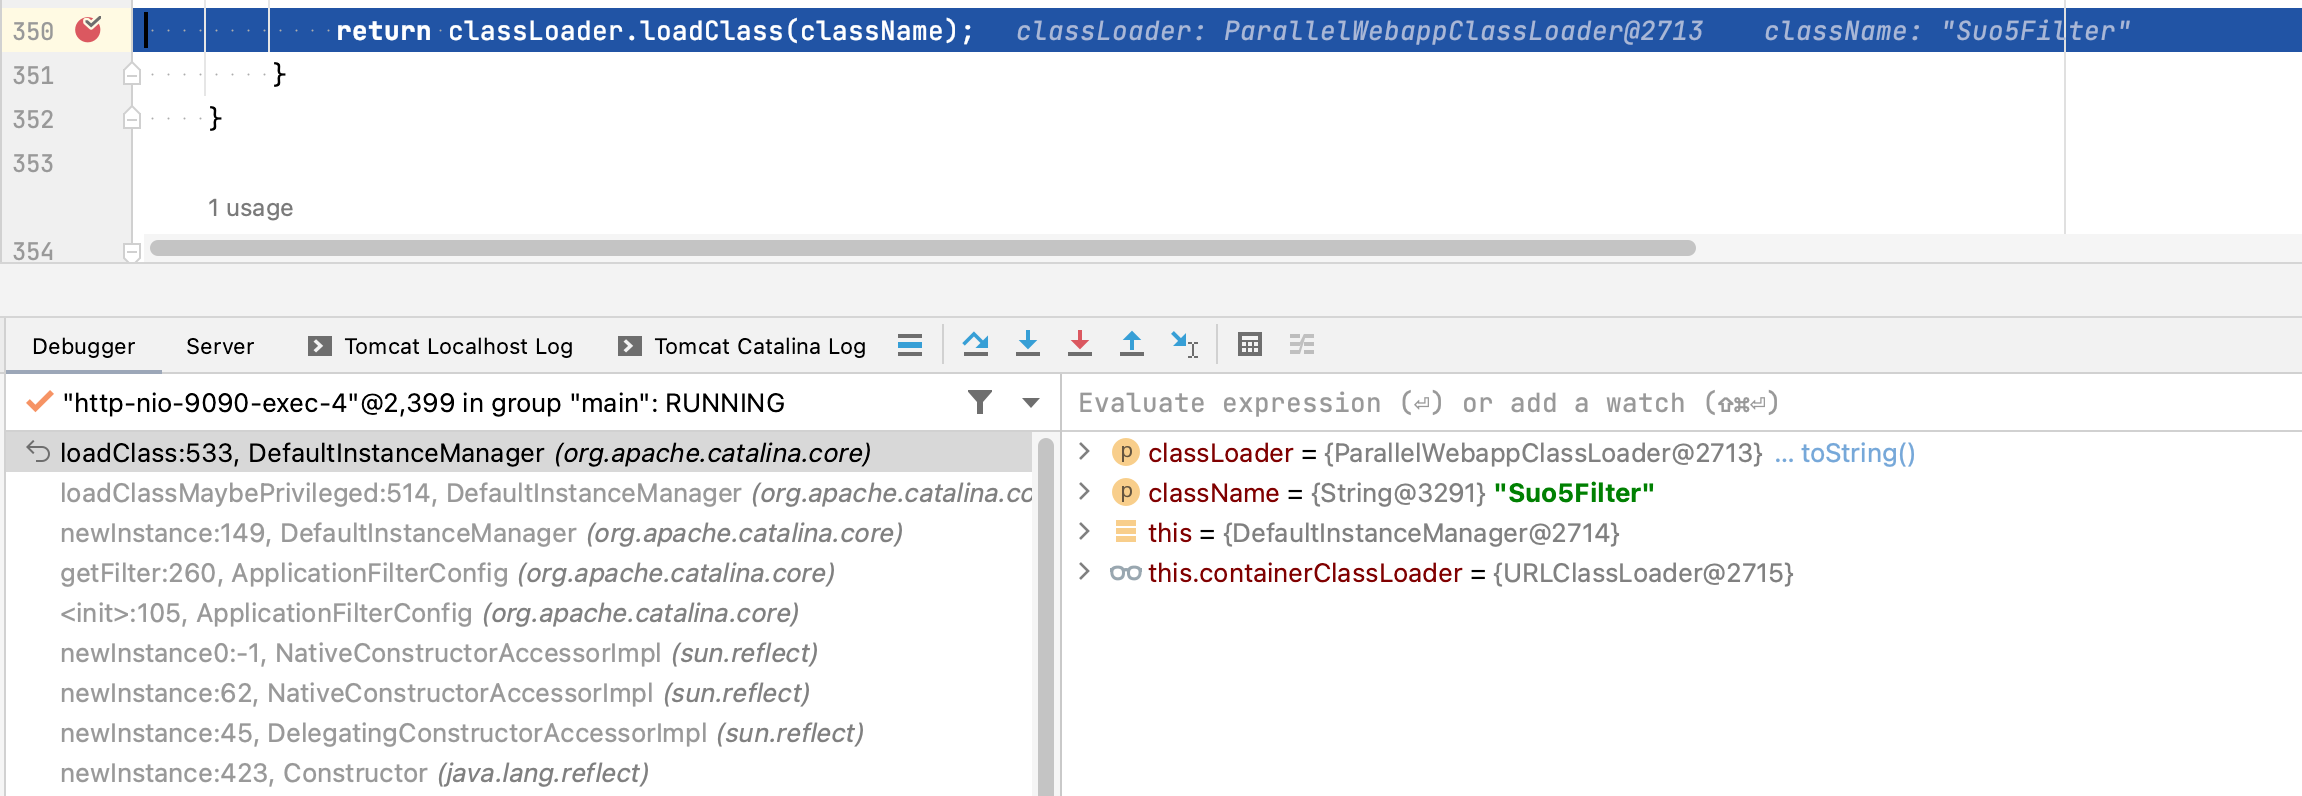Open the thread selector dropdown arrow
The width and height of the screenshot is (2302, 796).
1031,403
